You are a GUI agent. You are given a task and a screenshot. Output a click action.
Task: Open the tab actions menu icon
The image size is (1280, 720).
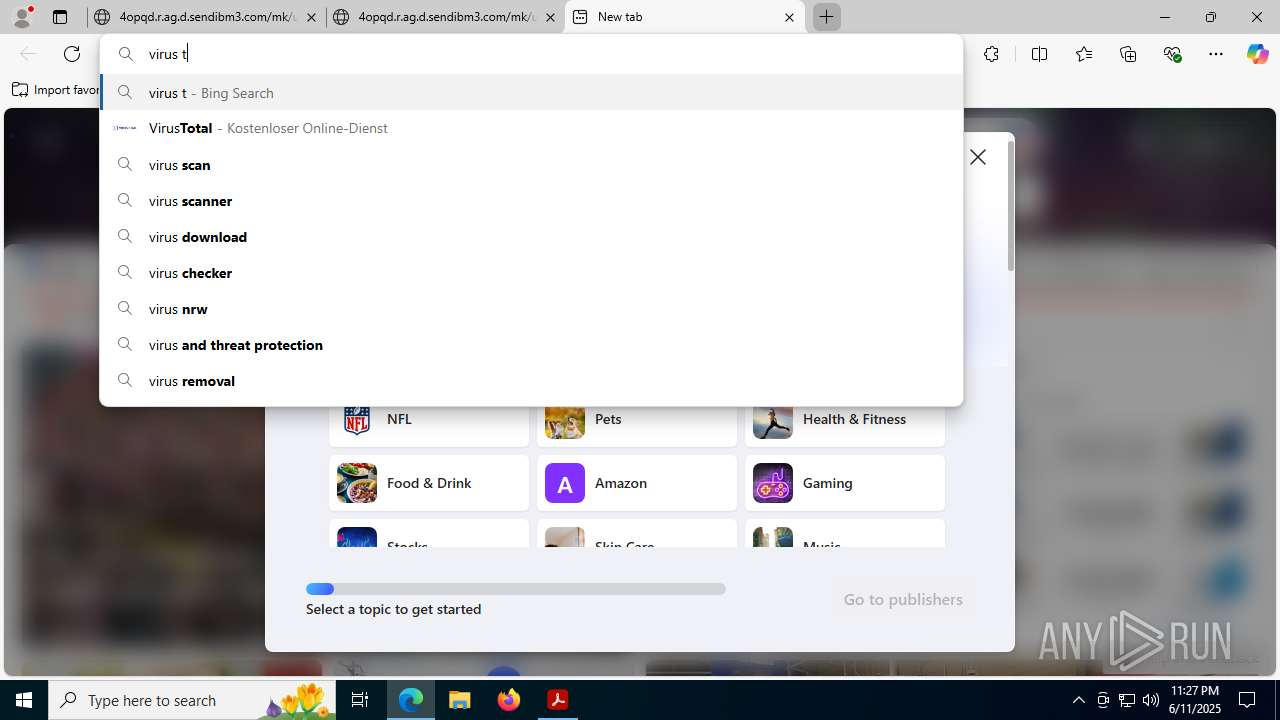point(60,17)
